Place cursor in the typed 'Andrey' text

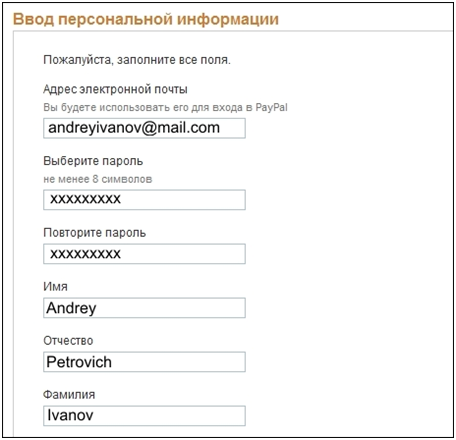click(x=71, y=308)
